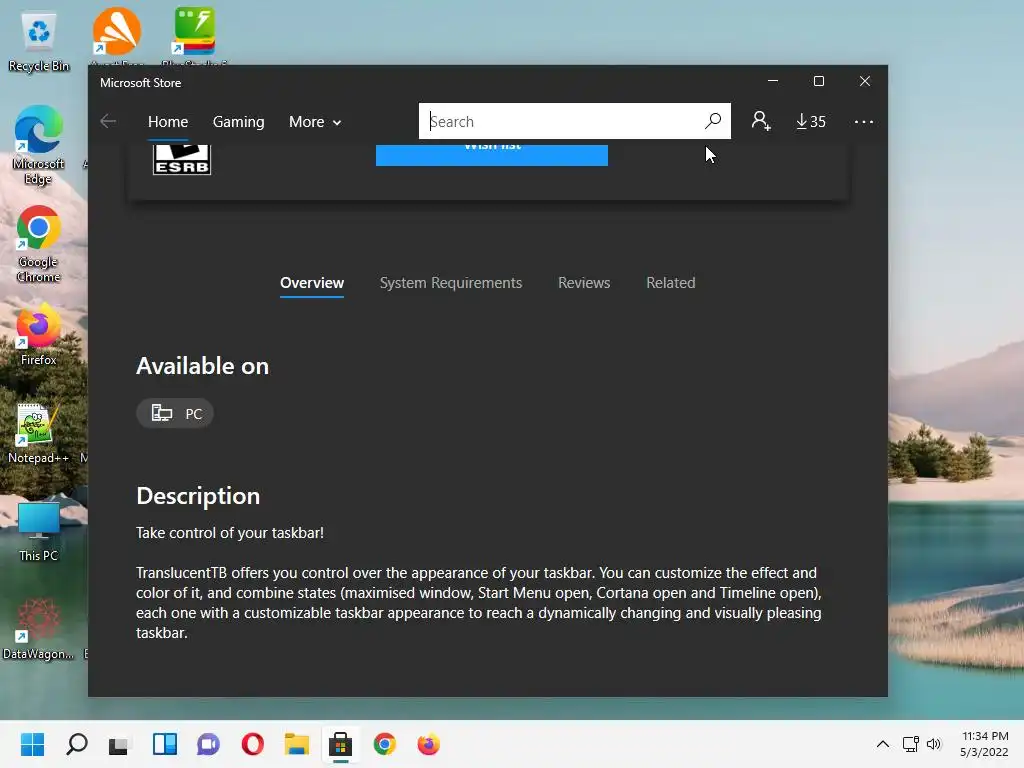Select the Recycle Bin desktop icon

(x=39, y=42)
